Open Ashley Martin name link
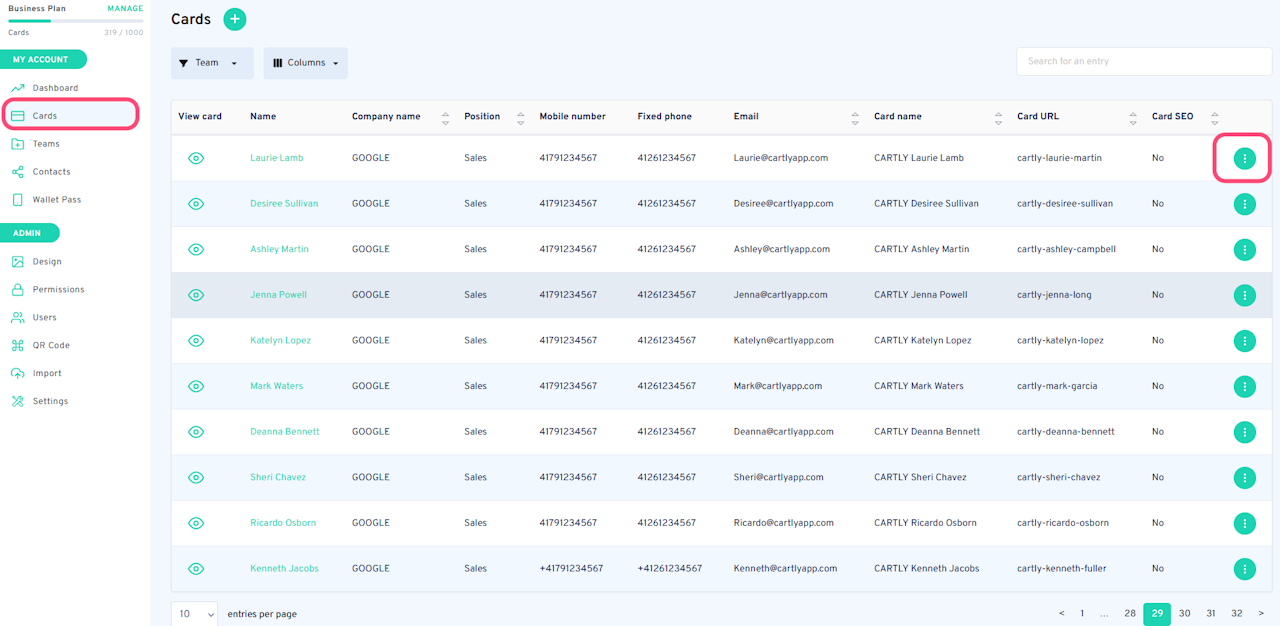This screenshot has height=626, width=1280. click(x=279, y=249)
